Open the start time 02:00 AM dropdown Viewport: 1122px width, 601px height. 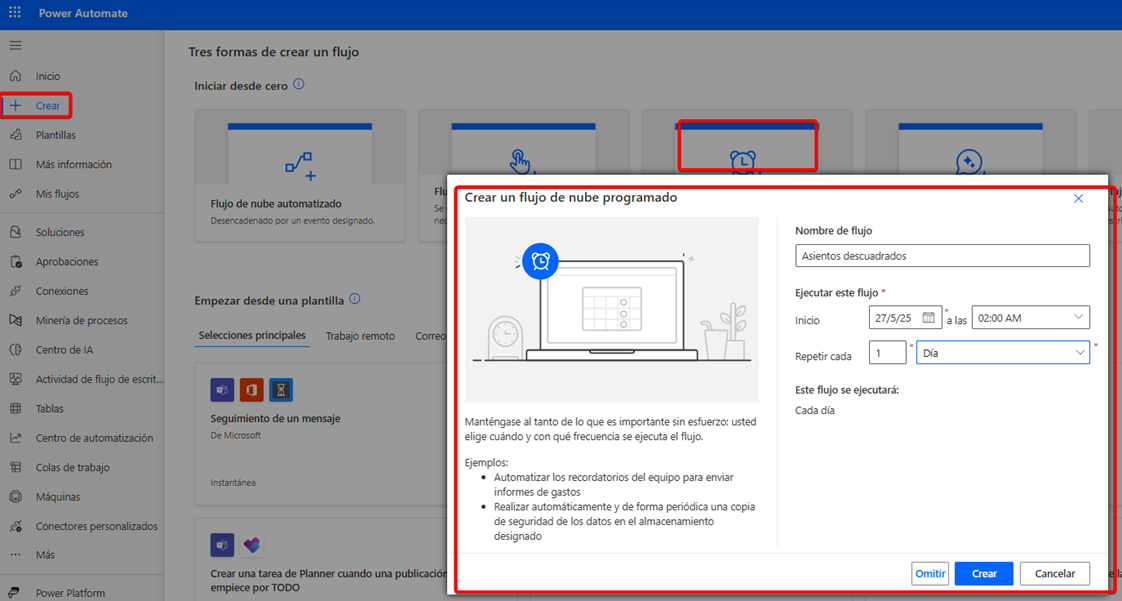[x=1030, y=318]
